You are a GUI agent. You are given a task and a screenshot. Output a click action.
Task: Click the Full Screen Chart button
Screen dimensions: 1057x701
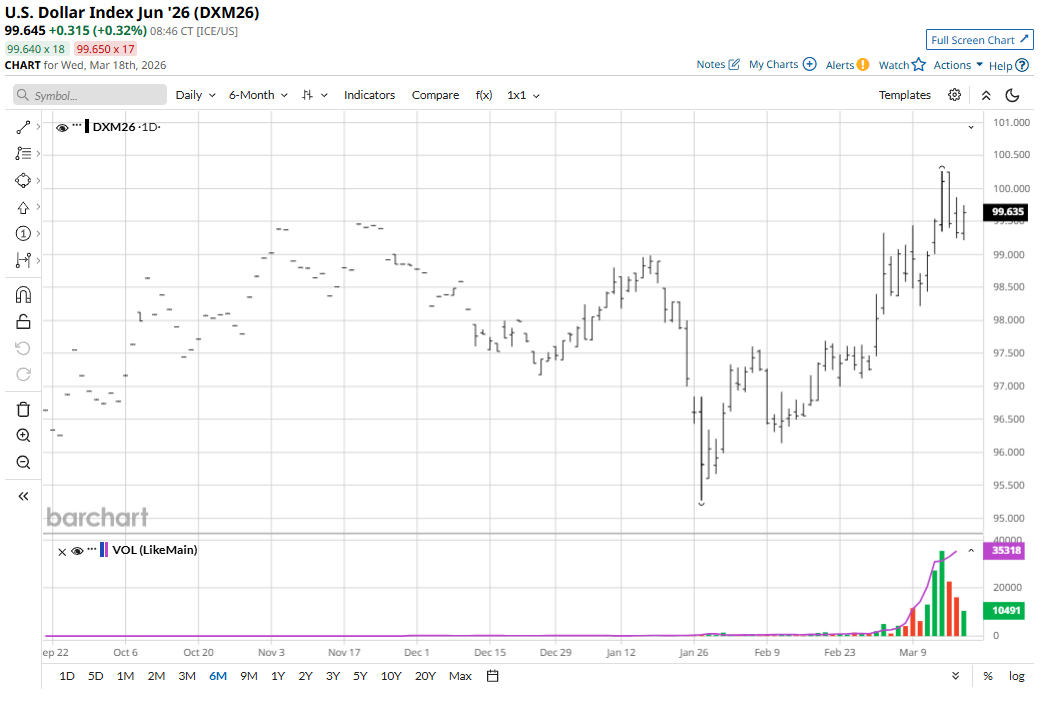click(x=979, y=40)
